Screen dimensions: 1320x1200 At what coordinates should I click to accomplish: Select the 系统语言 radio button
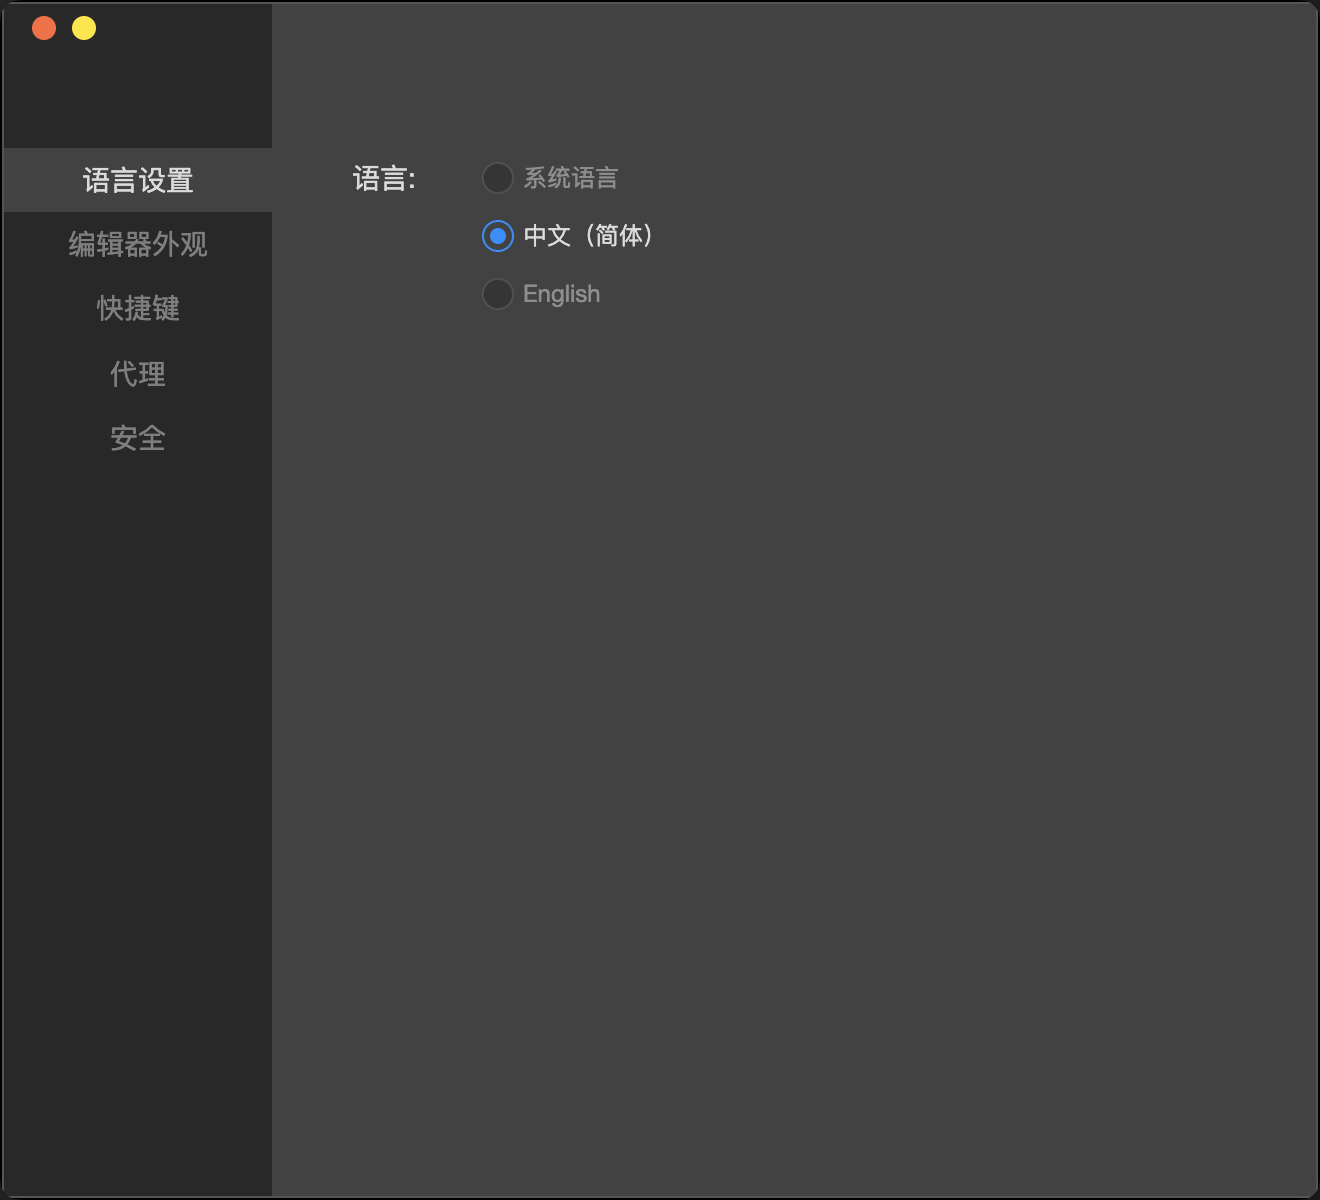pyautogui.click(x=498, y=178)
